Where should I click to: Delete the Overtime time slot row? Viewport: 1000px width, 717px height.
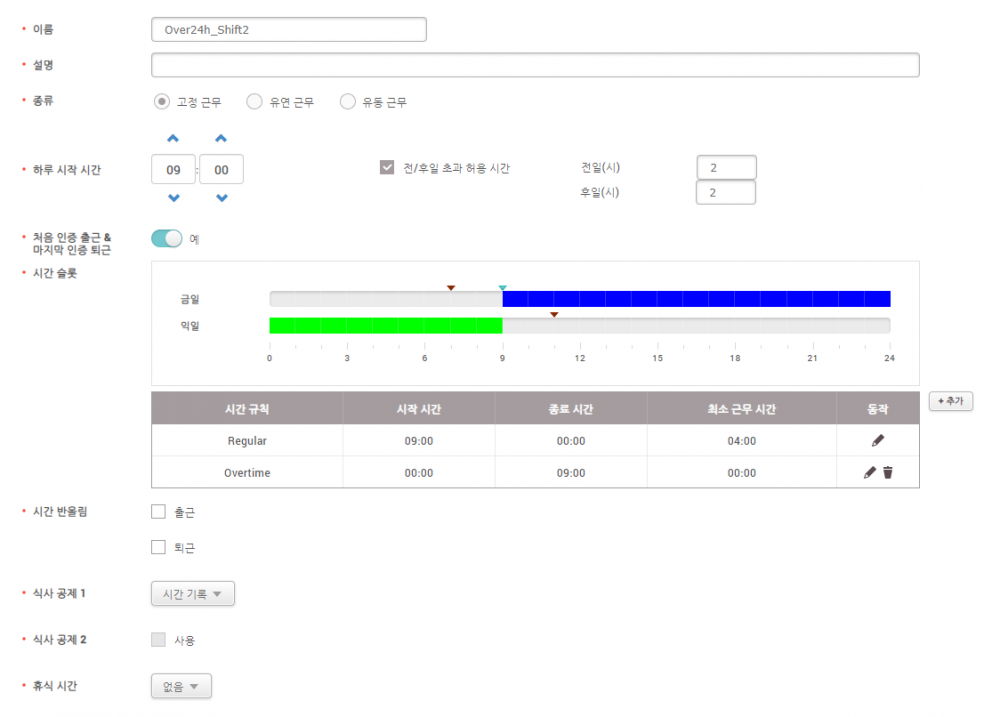pyautogui.click(x=887, y=473)
